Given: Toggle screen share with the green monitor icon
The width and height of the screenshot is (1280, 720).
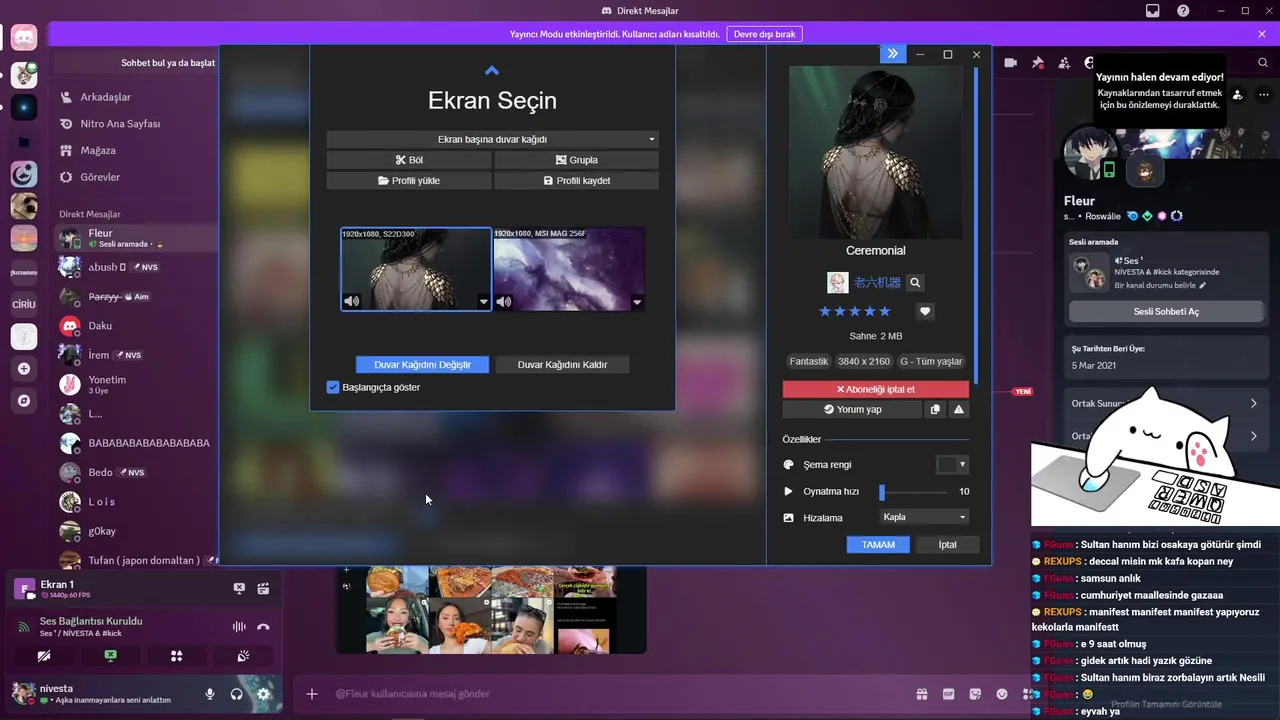Looking at the screenshot, I should pyautogui.click(x=110, y=656).
